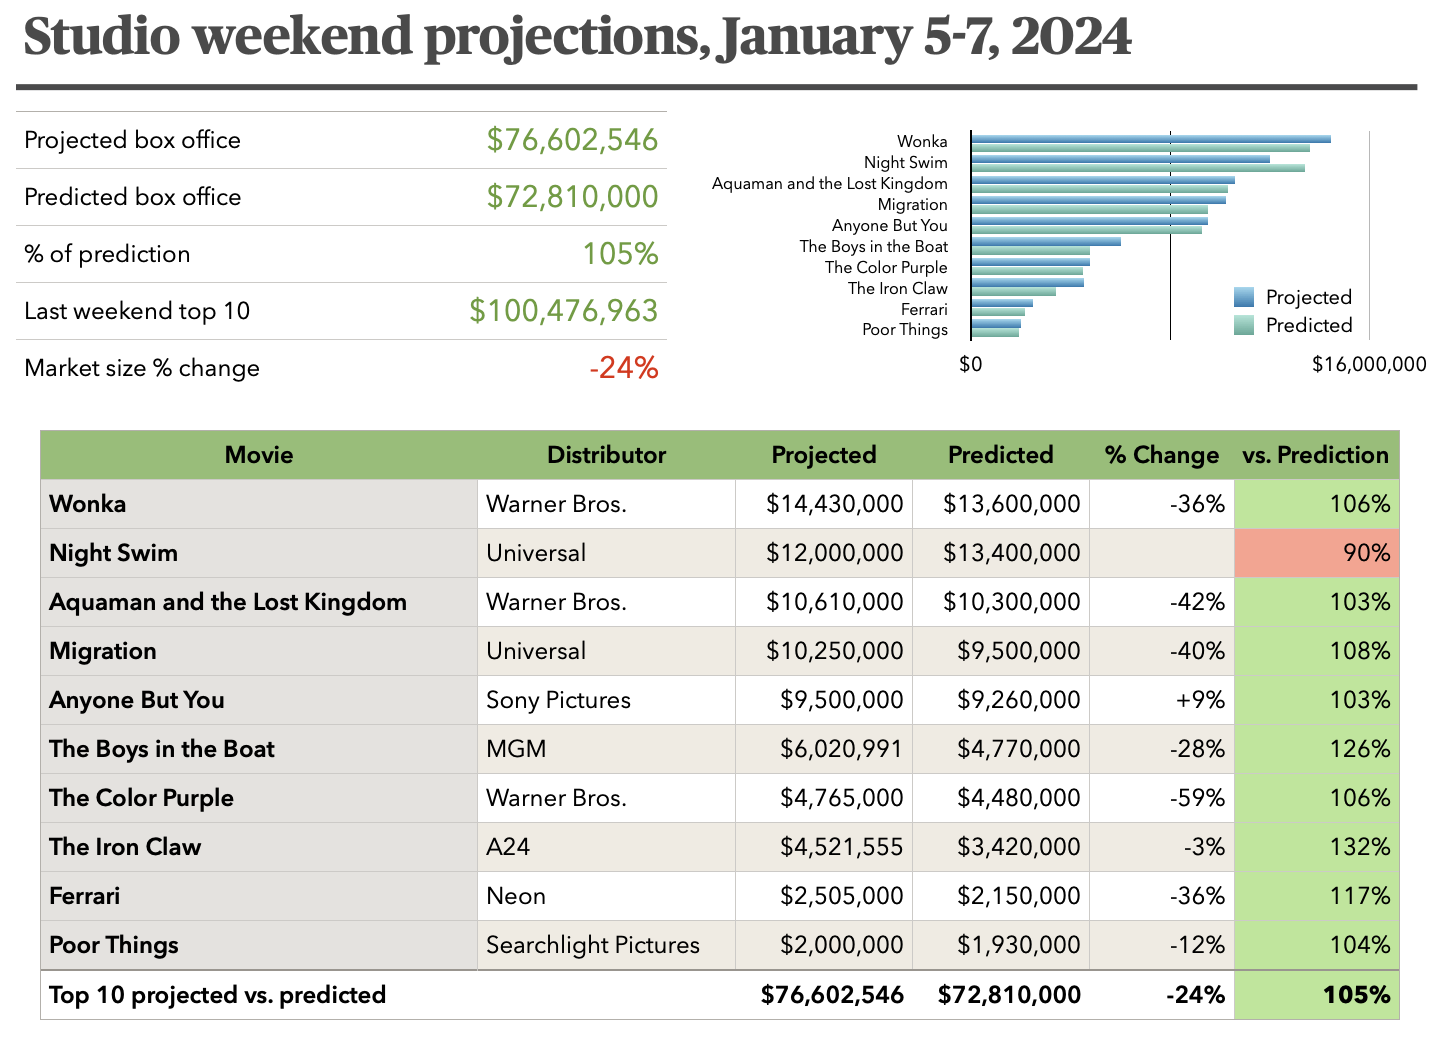Select the Distributor column header
This screenshot has width=1440, height=1040.
(x=606, y=455)
